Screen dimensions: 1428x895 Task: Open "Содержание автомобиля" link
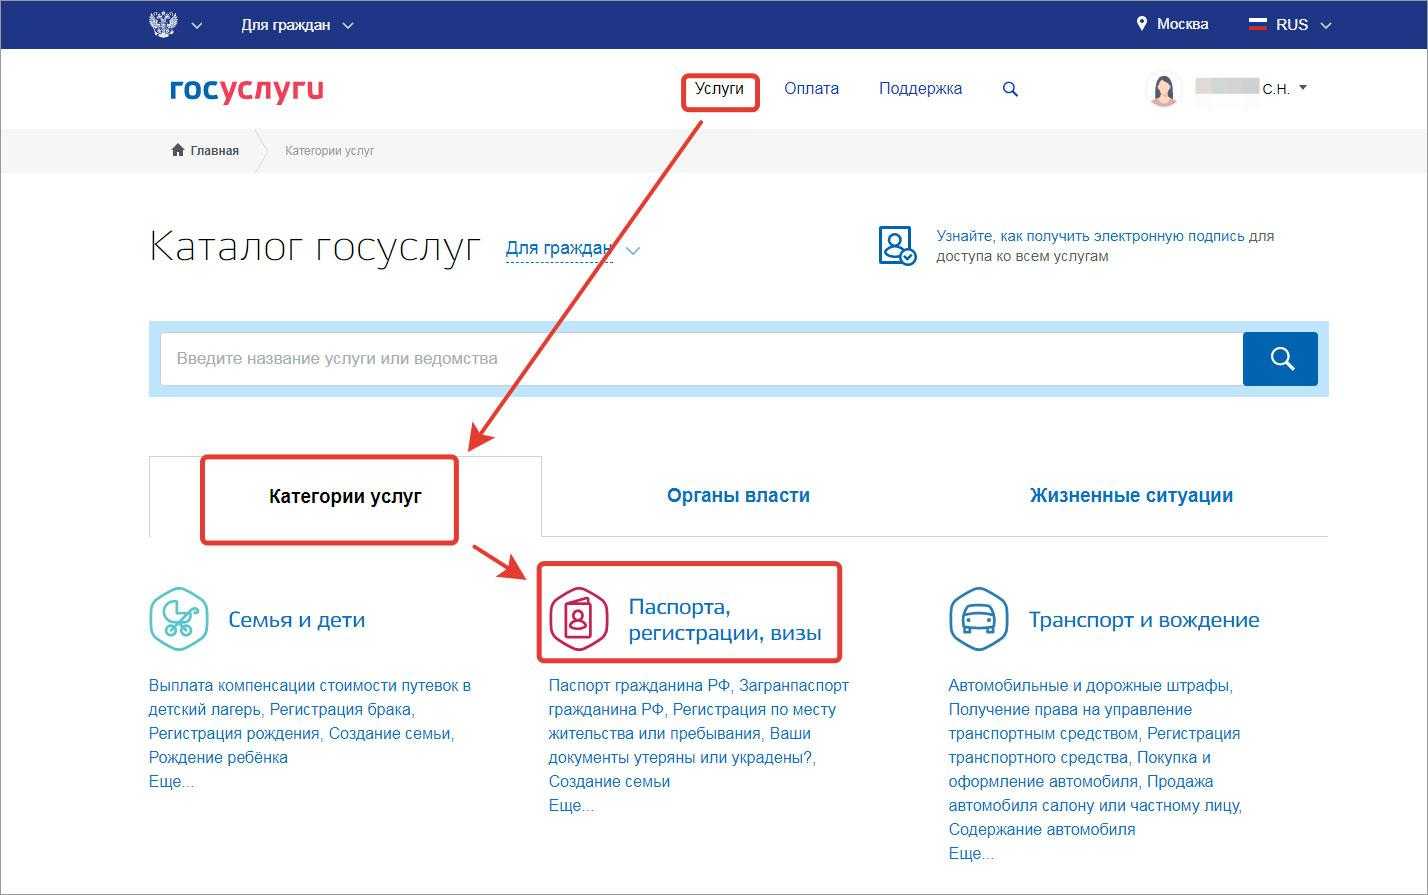1042,830
